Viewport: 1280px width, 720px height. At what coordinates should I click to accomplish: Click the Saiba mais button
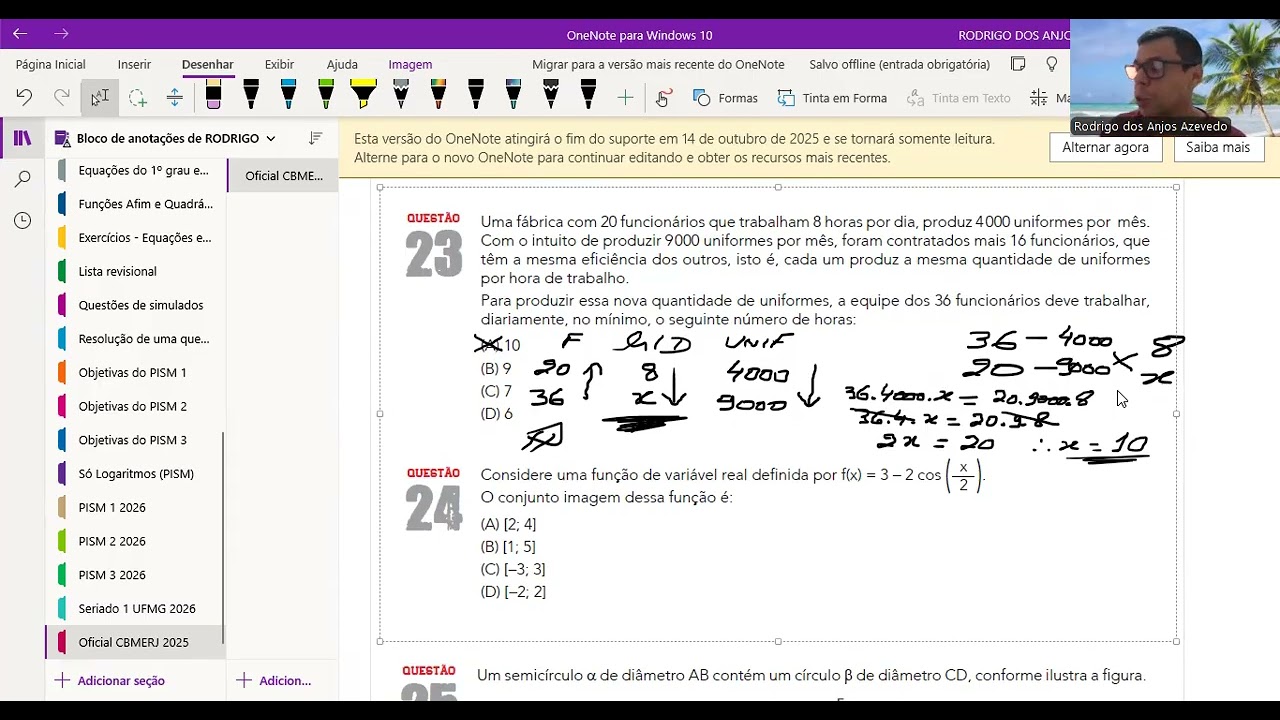1218,147
